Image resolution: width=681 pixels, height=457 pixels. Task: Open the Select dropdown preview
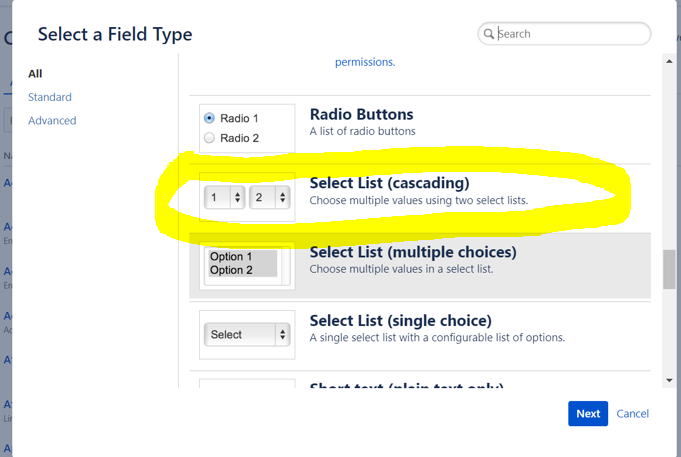tap(247, 334)
